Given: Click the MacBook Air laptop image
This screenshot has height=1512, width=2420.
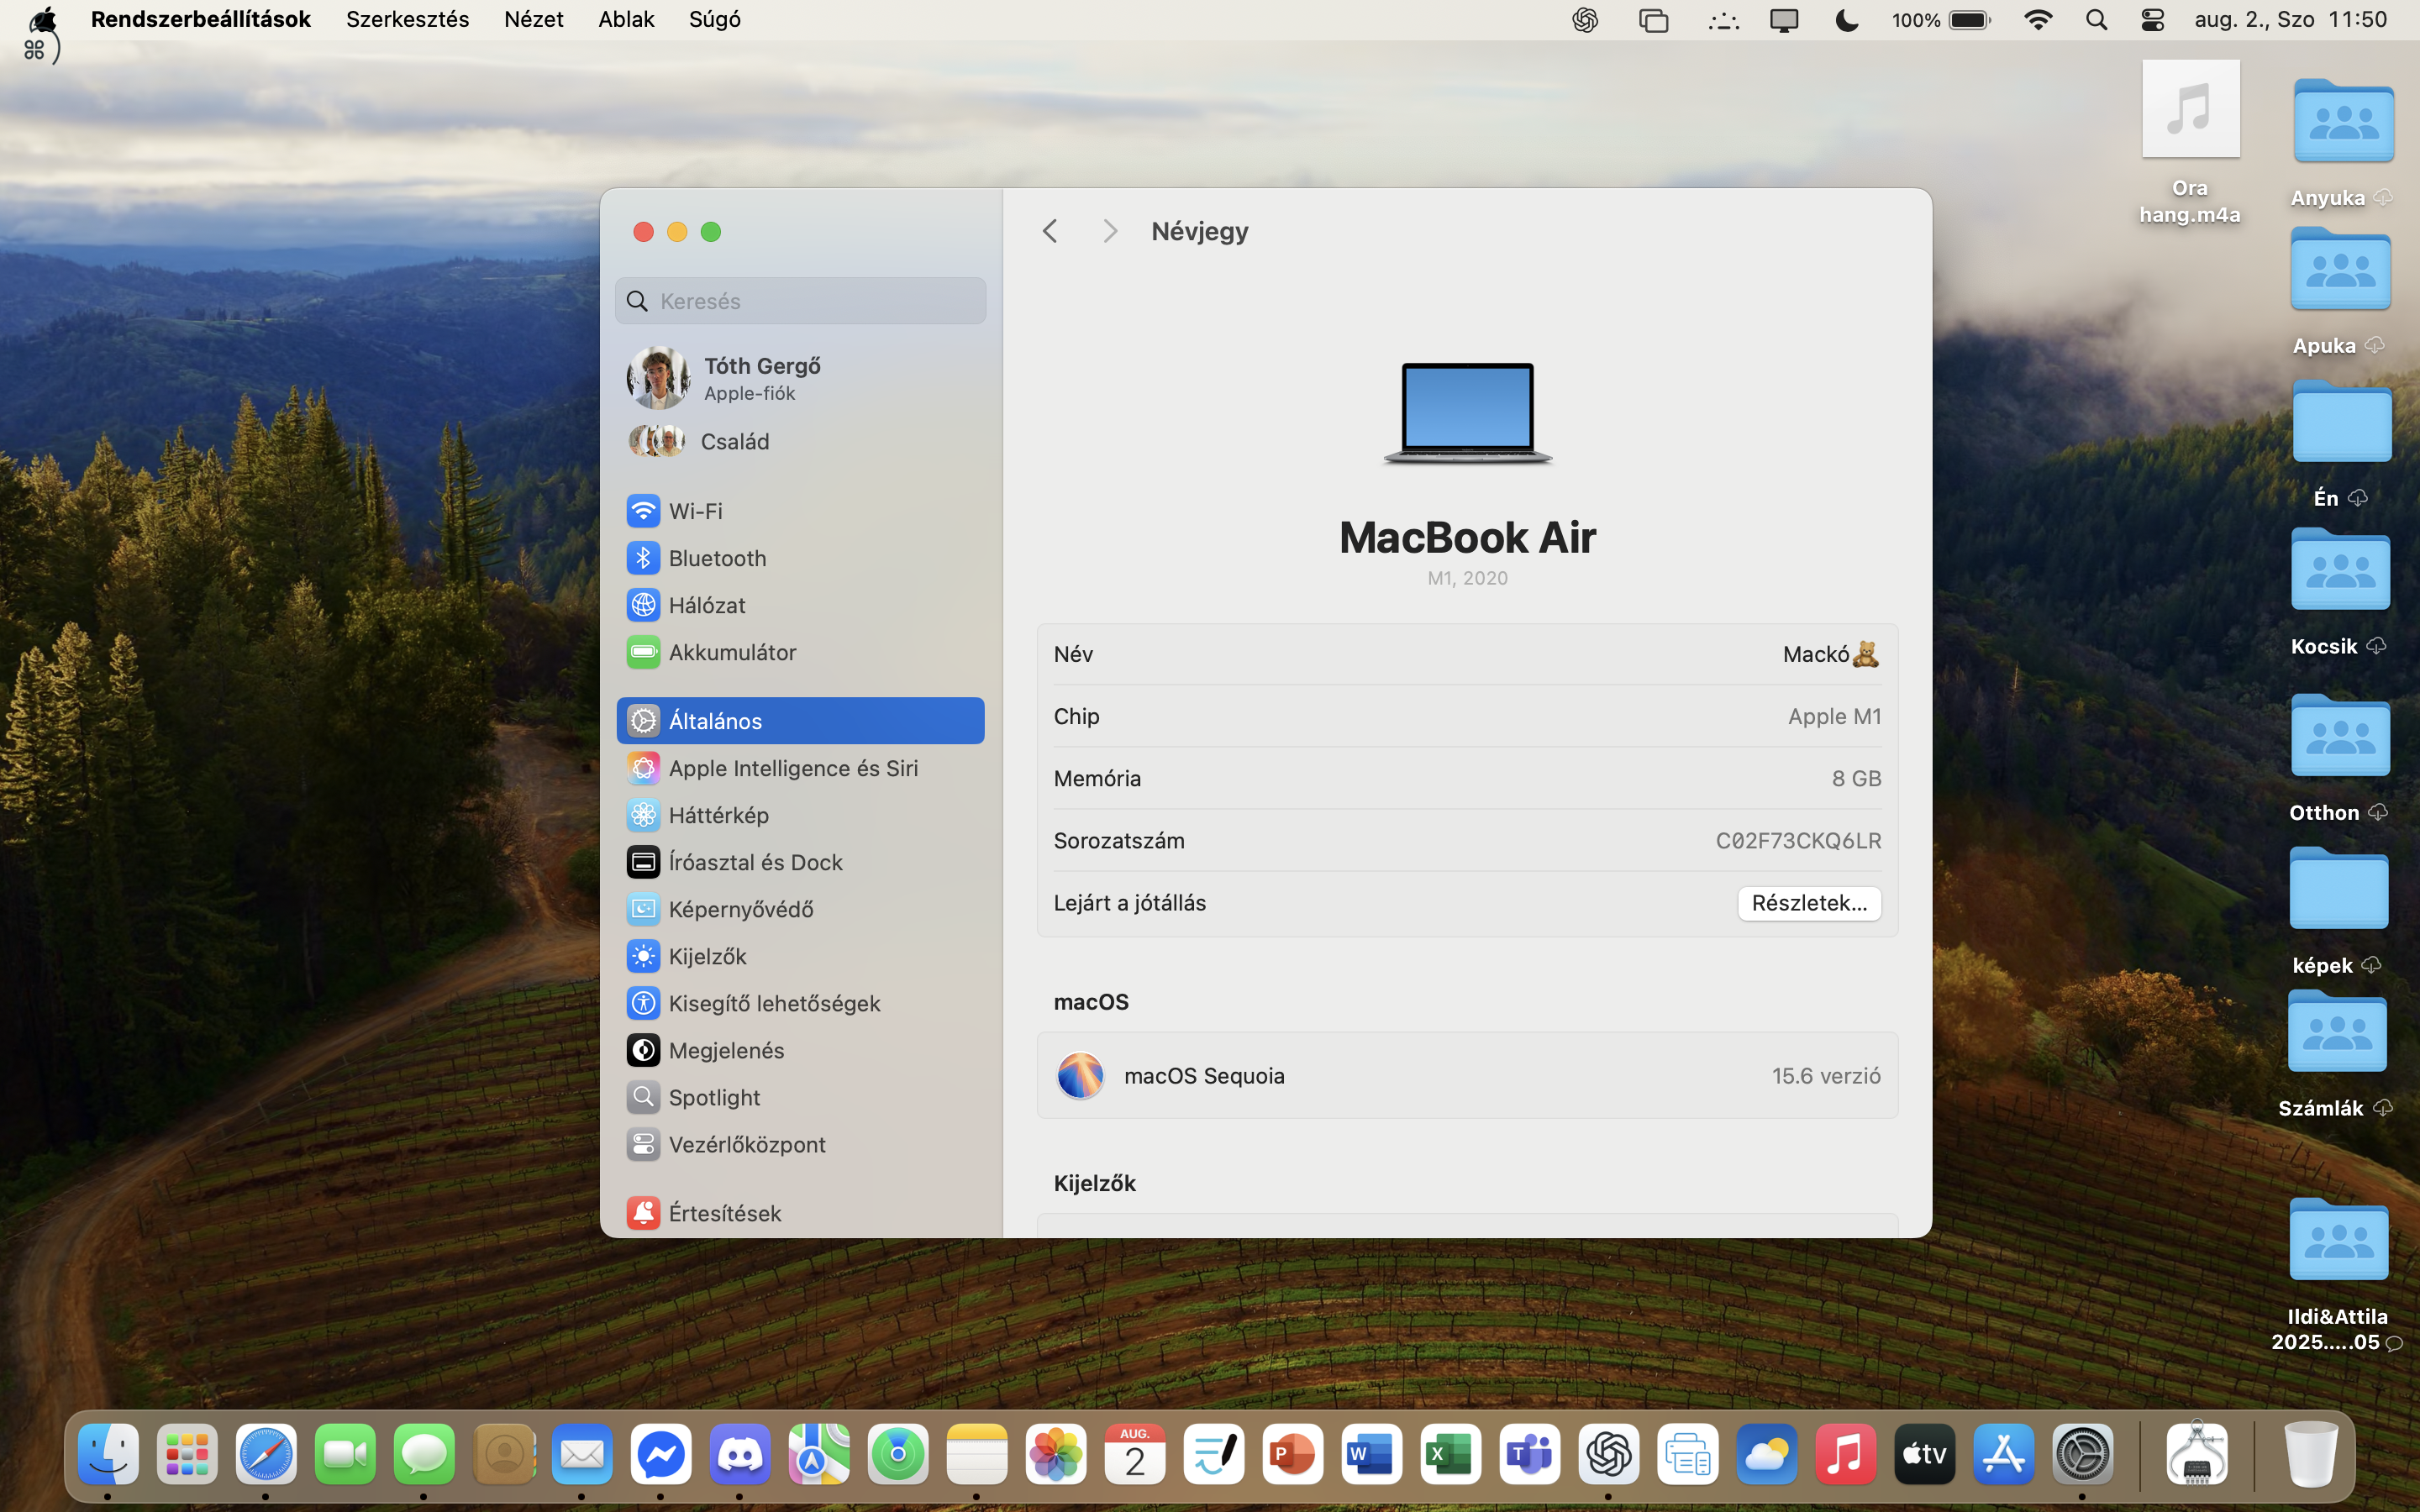Looking at the screenshot, I should (1467, 413).
